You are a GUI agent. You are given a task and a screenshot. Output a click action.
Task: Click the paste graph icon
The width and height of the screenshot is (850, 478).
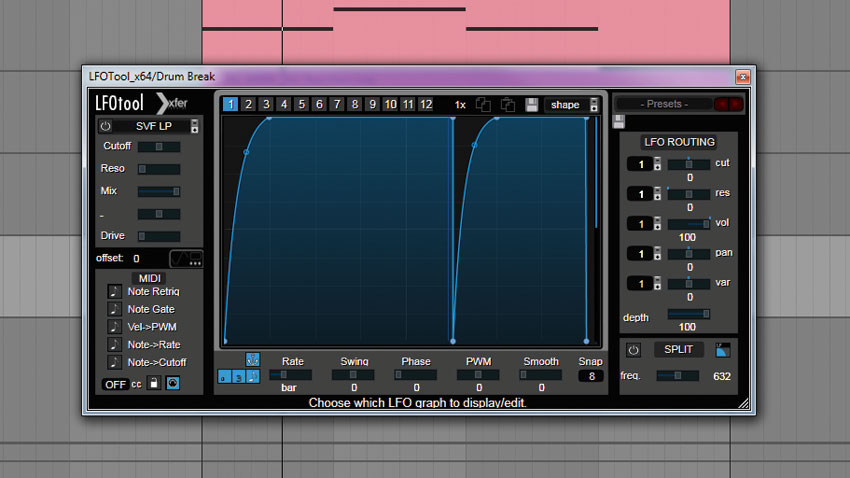coord(507,105)
